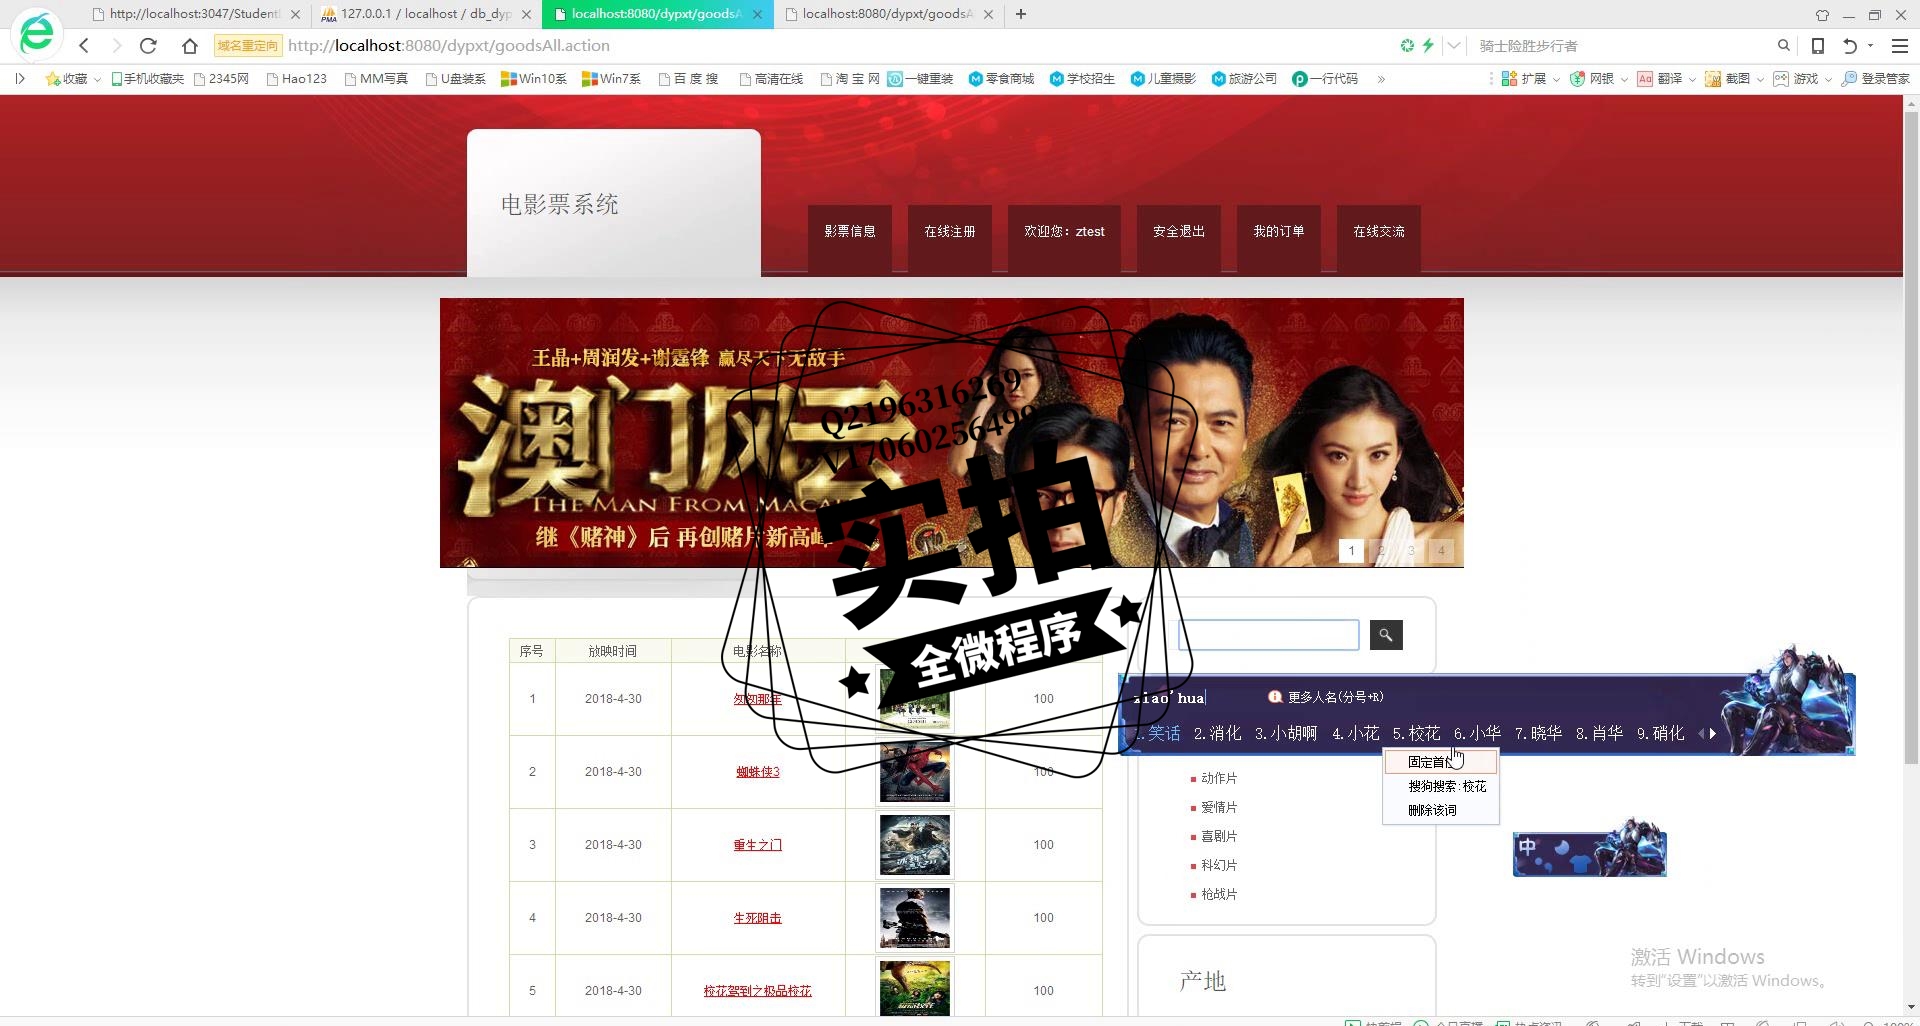Choose 搜狗搜索:校花 in the context menu
Image resolution: width=1920 pixels, height=1026 pixels.
(x=1447, y=786)
